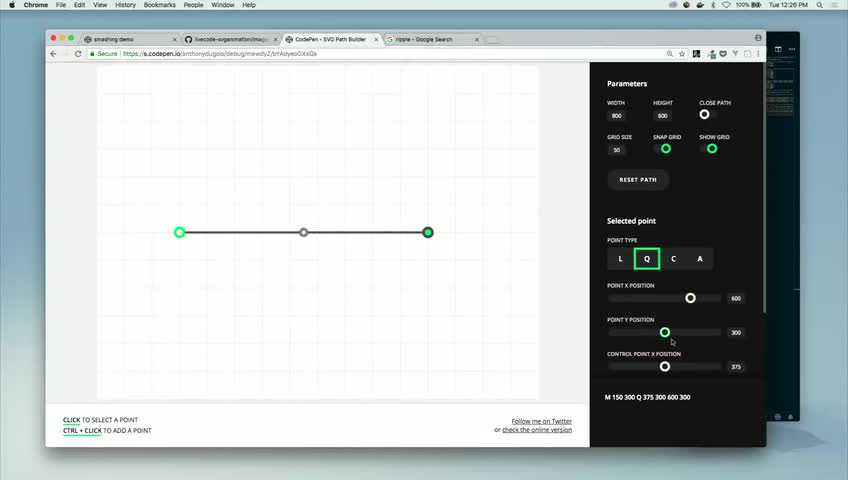This screenshot has width=848, height=480.
Task: Close the smashing demo tab
Action: tap(174, 39)
